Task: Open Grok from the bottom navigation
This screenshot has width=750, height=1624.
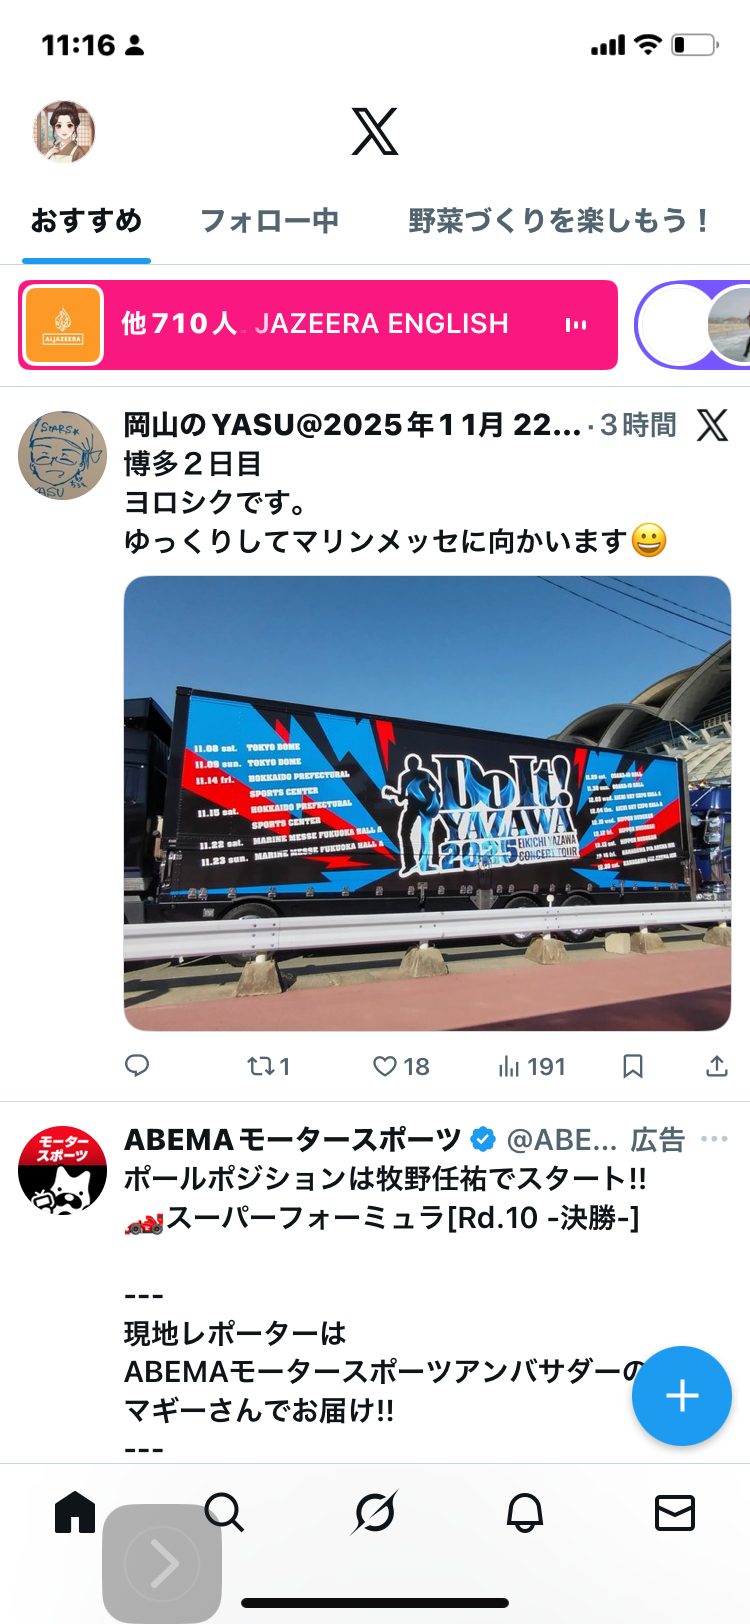Action: (x=375, y=1513)
